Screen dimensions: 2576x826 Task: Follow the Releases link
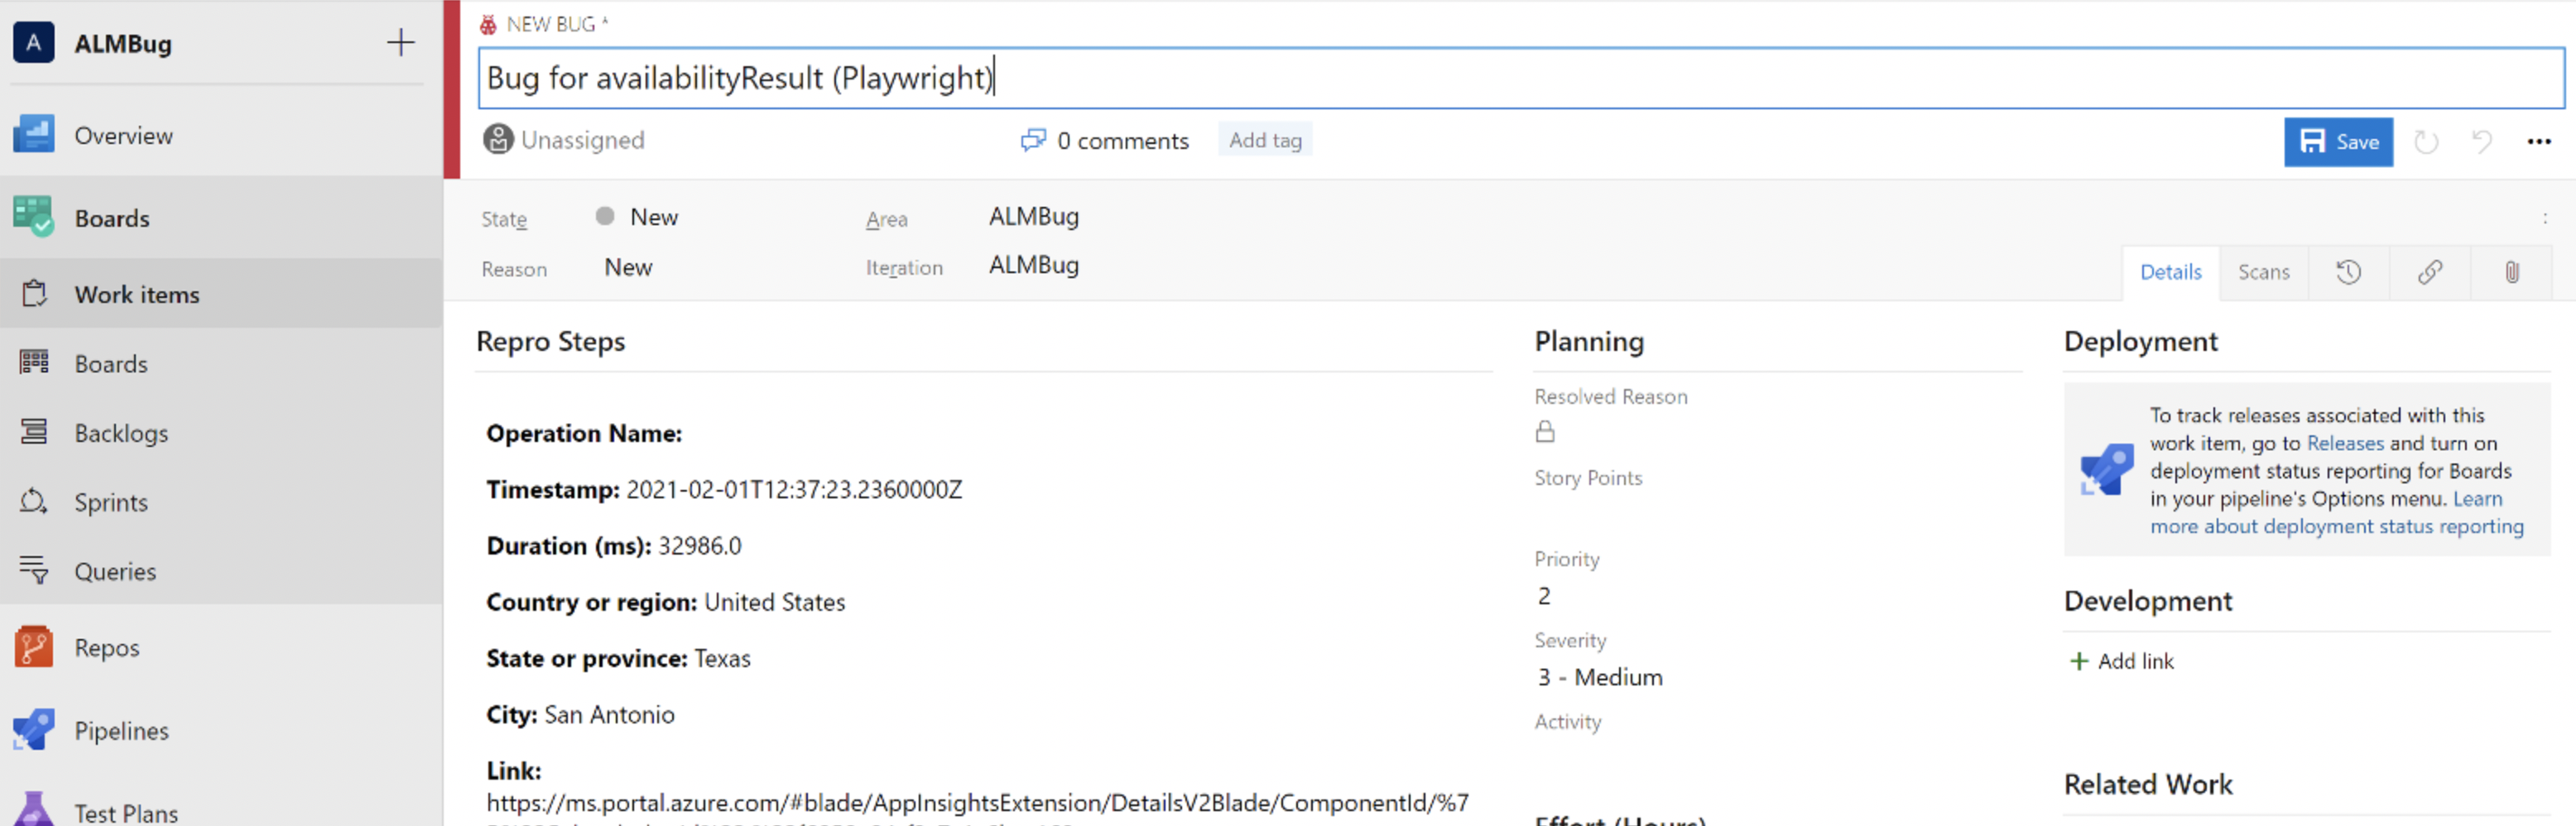tap(2345, 443)
